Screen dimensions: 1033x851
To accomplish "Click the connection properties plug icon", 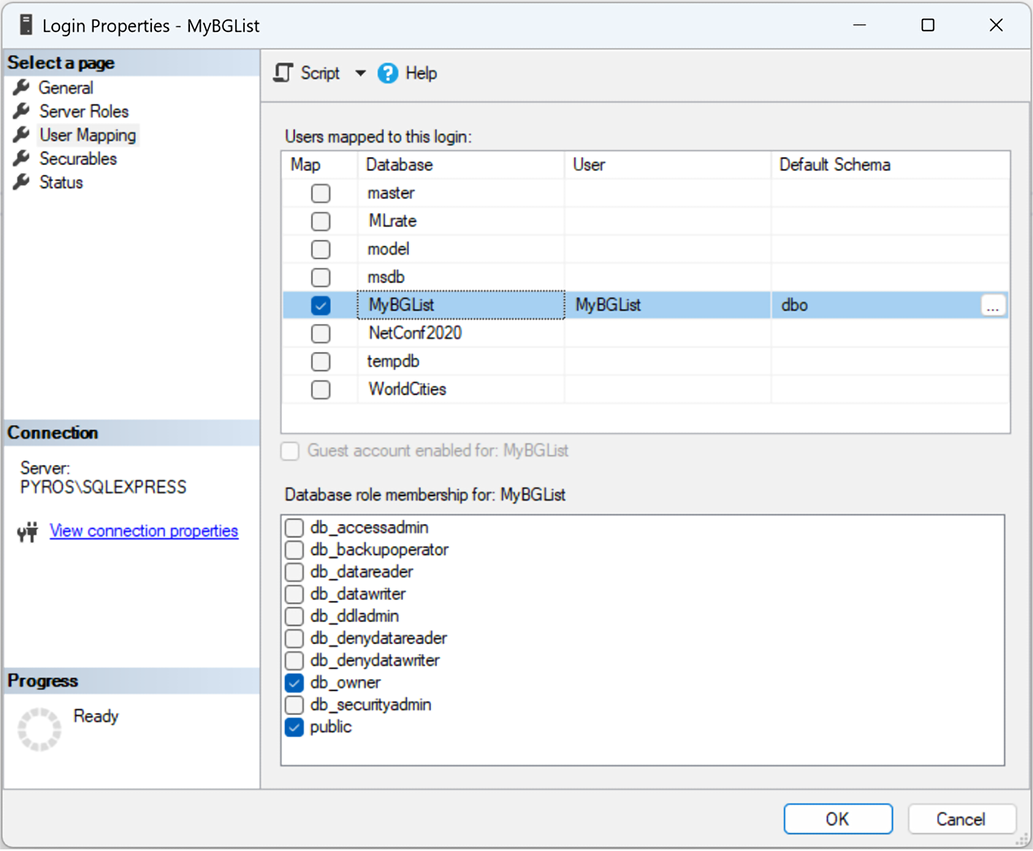I will coord(28,532).
